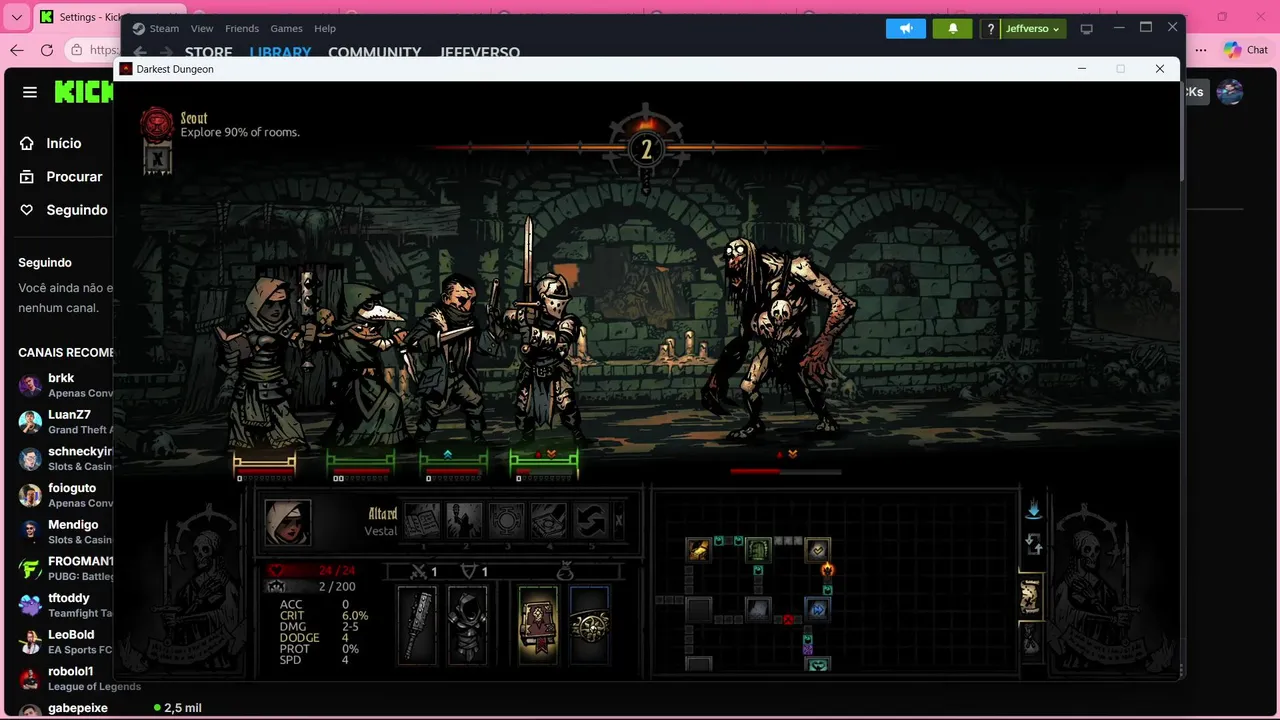The width and height of the screenshot is (1280, 720).
Task: Click the Crusader's health bar
Action: (x=544, y=470)
